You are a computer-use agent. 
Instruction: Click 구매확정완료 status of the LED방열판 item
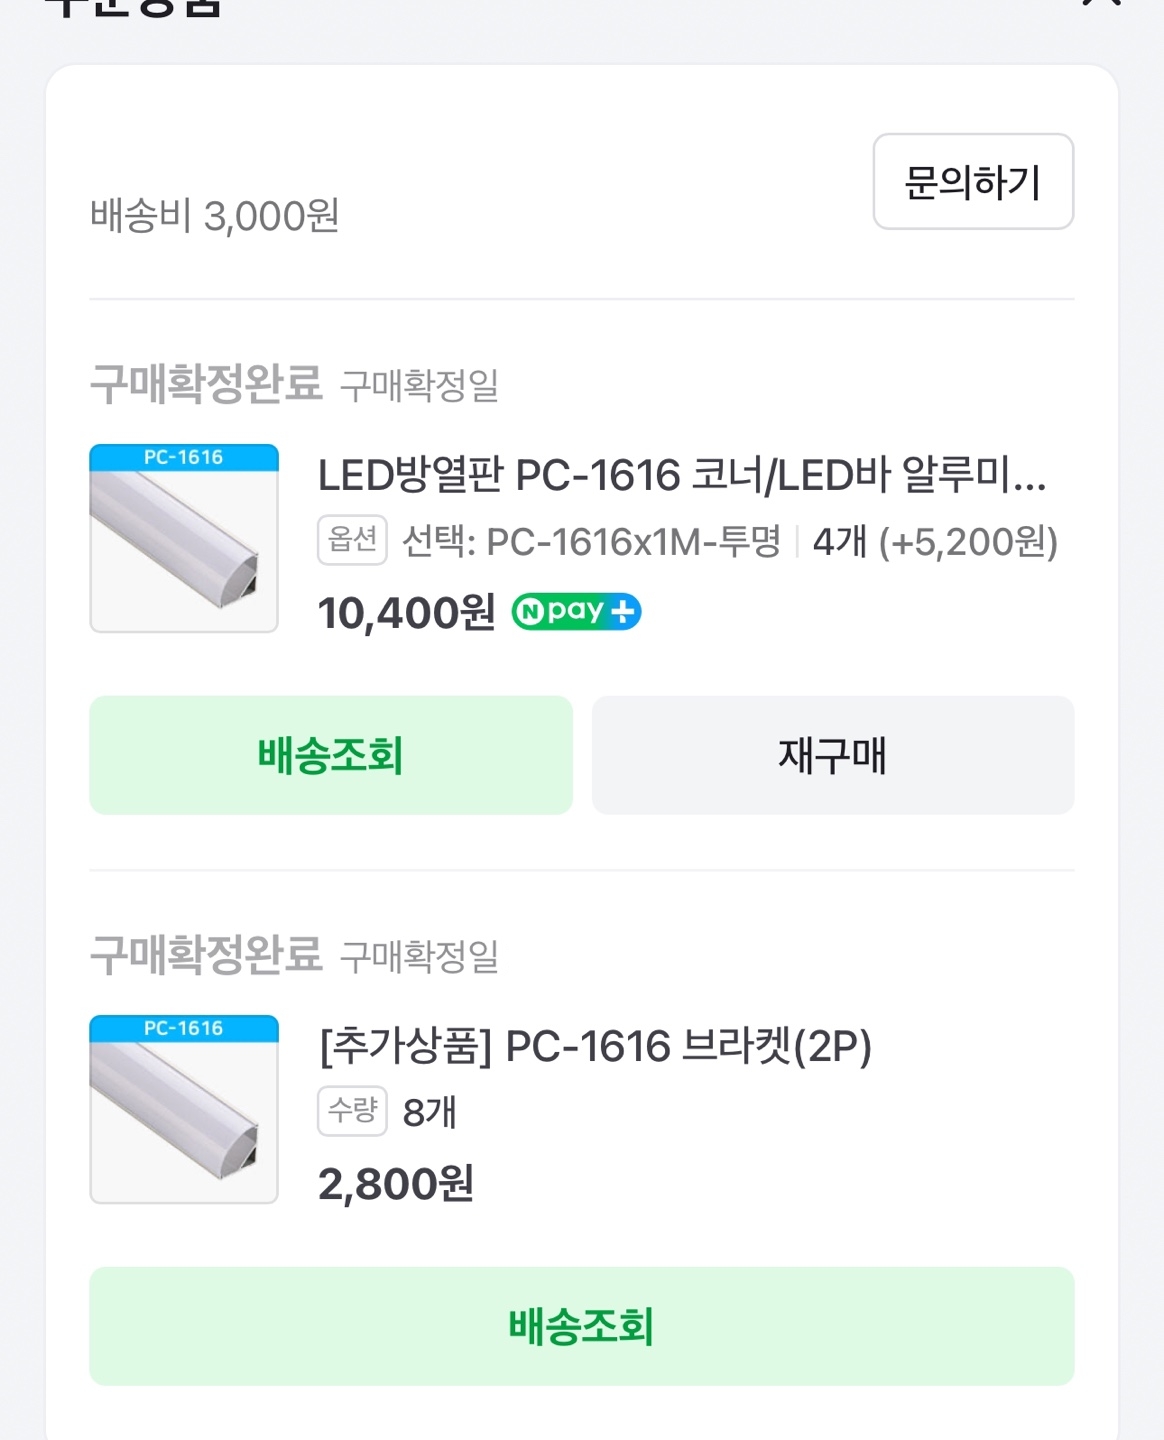206,383
